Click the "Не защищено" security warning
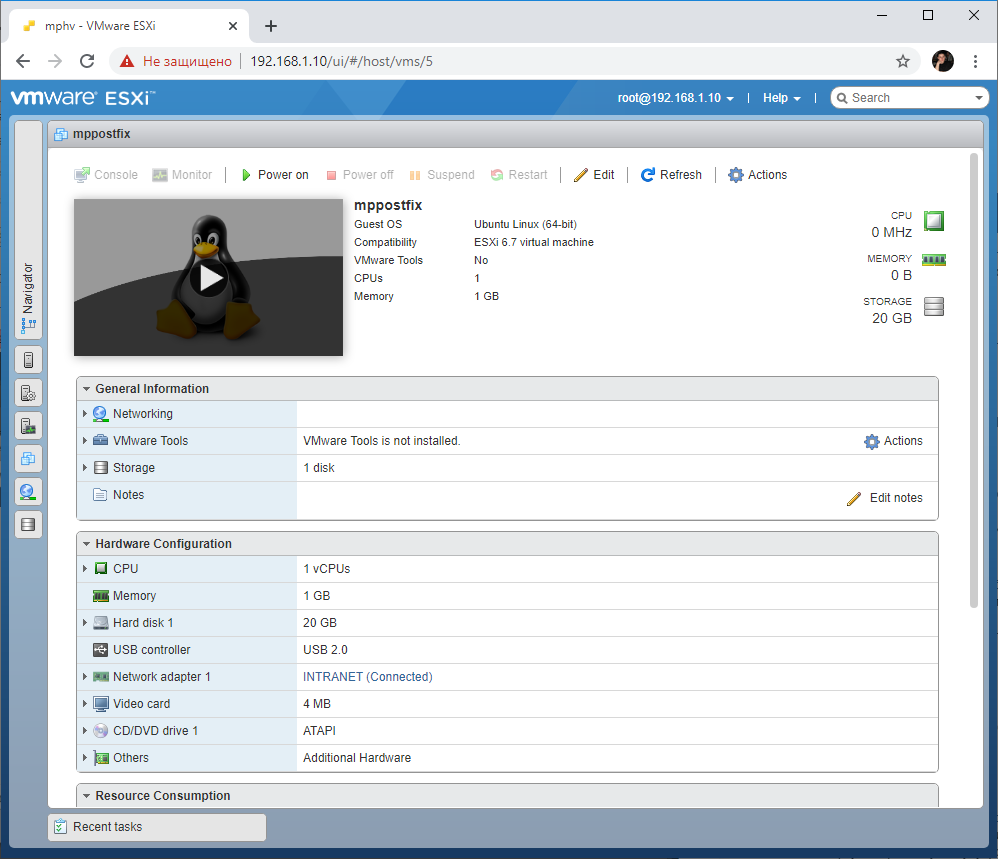 (x=176, y=61)
